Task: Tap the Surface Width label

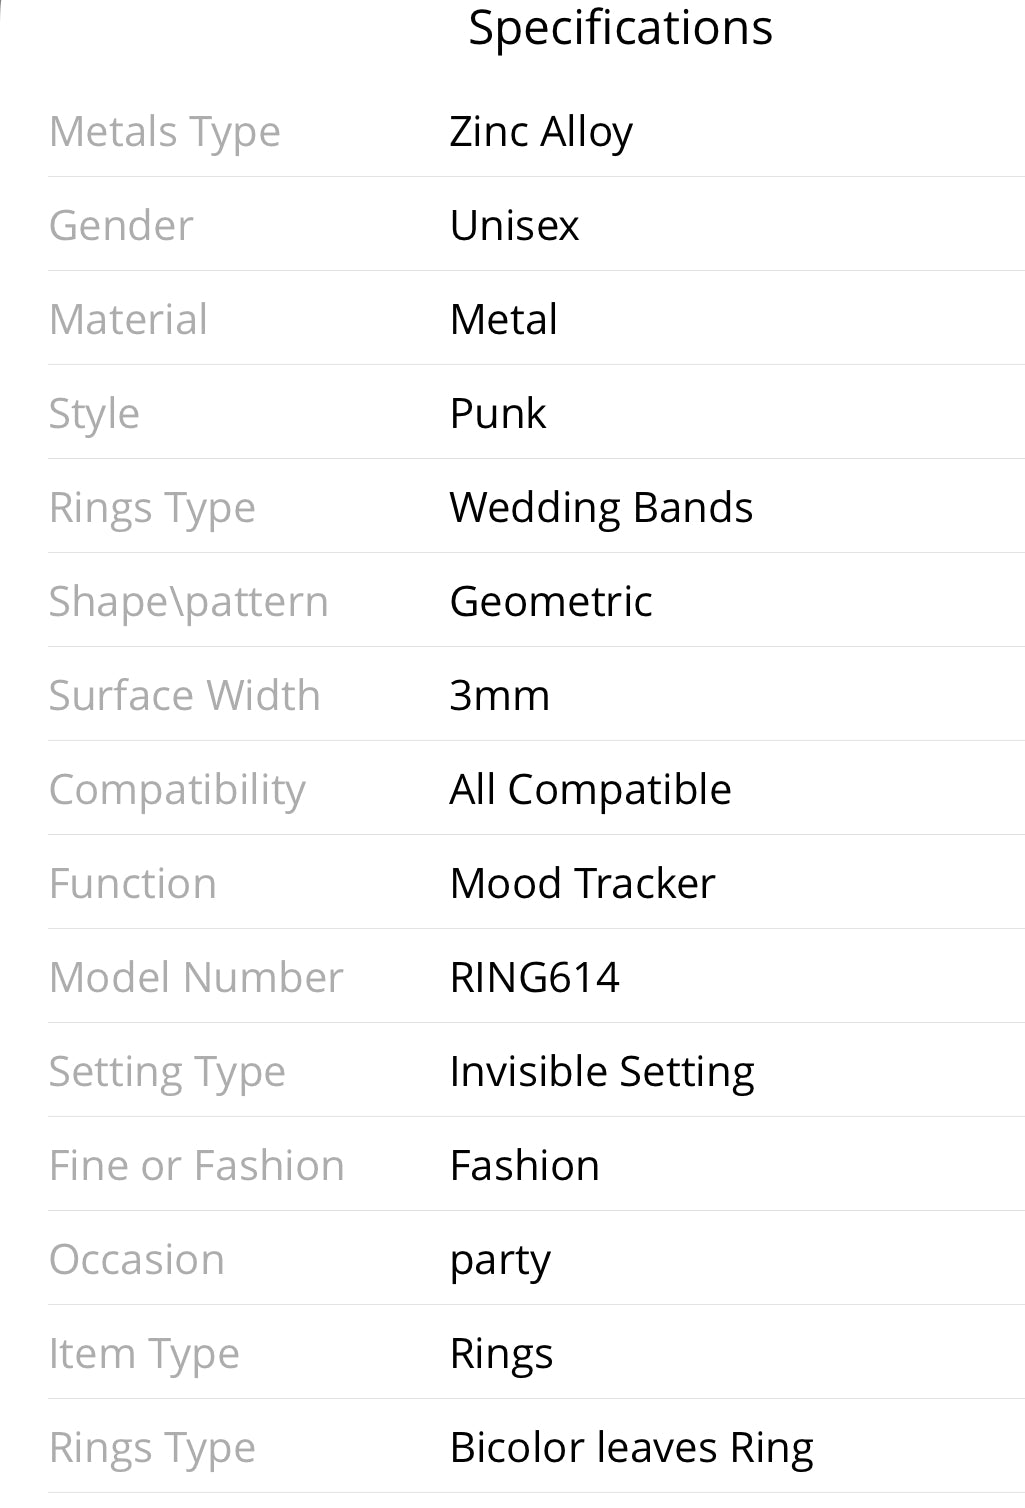Action: coord(185,696)
